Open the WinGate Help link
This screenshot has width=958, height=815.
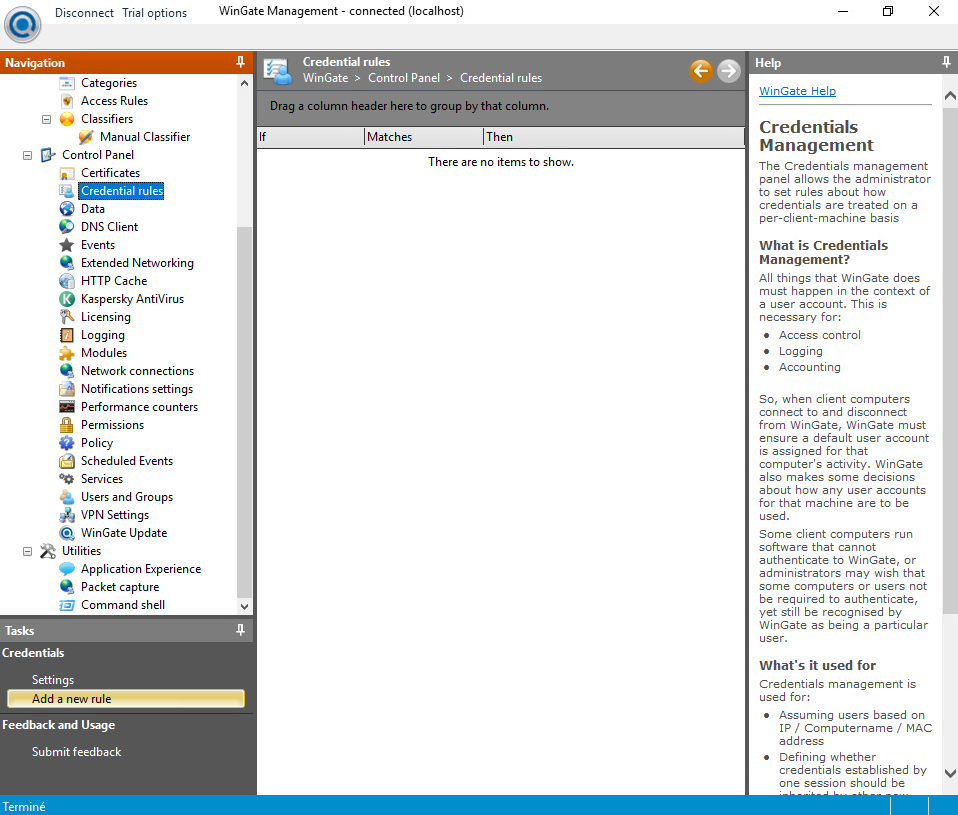[x=797, y=91]
